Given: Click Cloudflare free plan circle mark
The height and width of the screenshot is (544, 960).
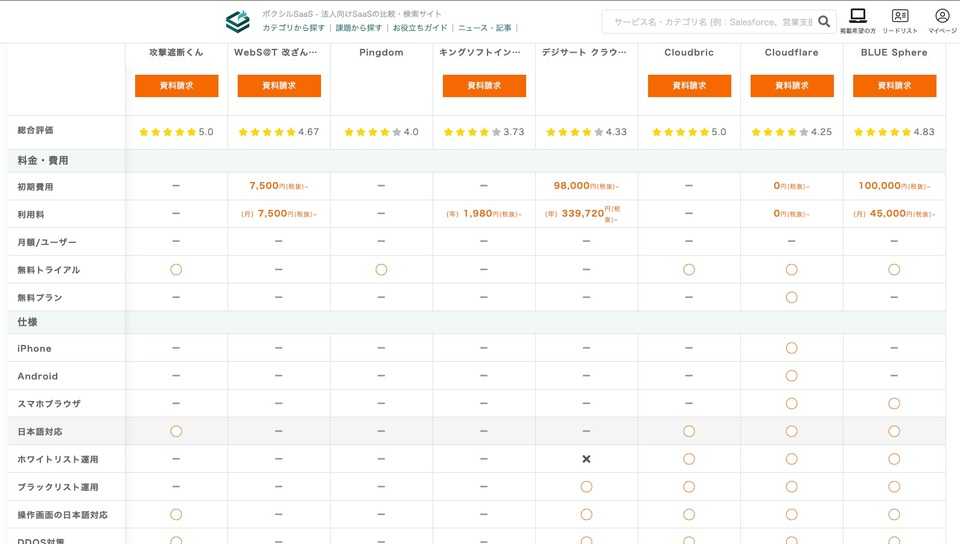Looking at the screenshot, I should (792, 297).
